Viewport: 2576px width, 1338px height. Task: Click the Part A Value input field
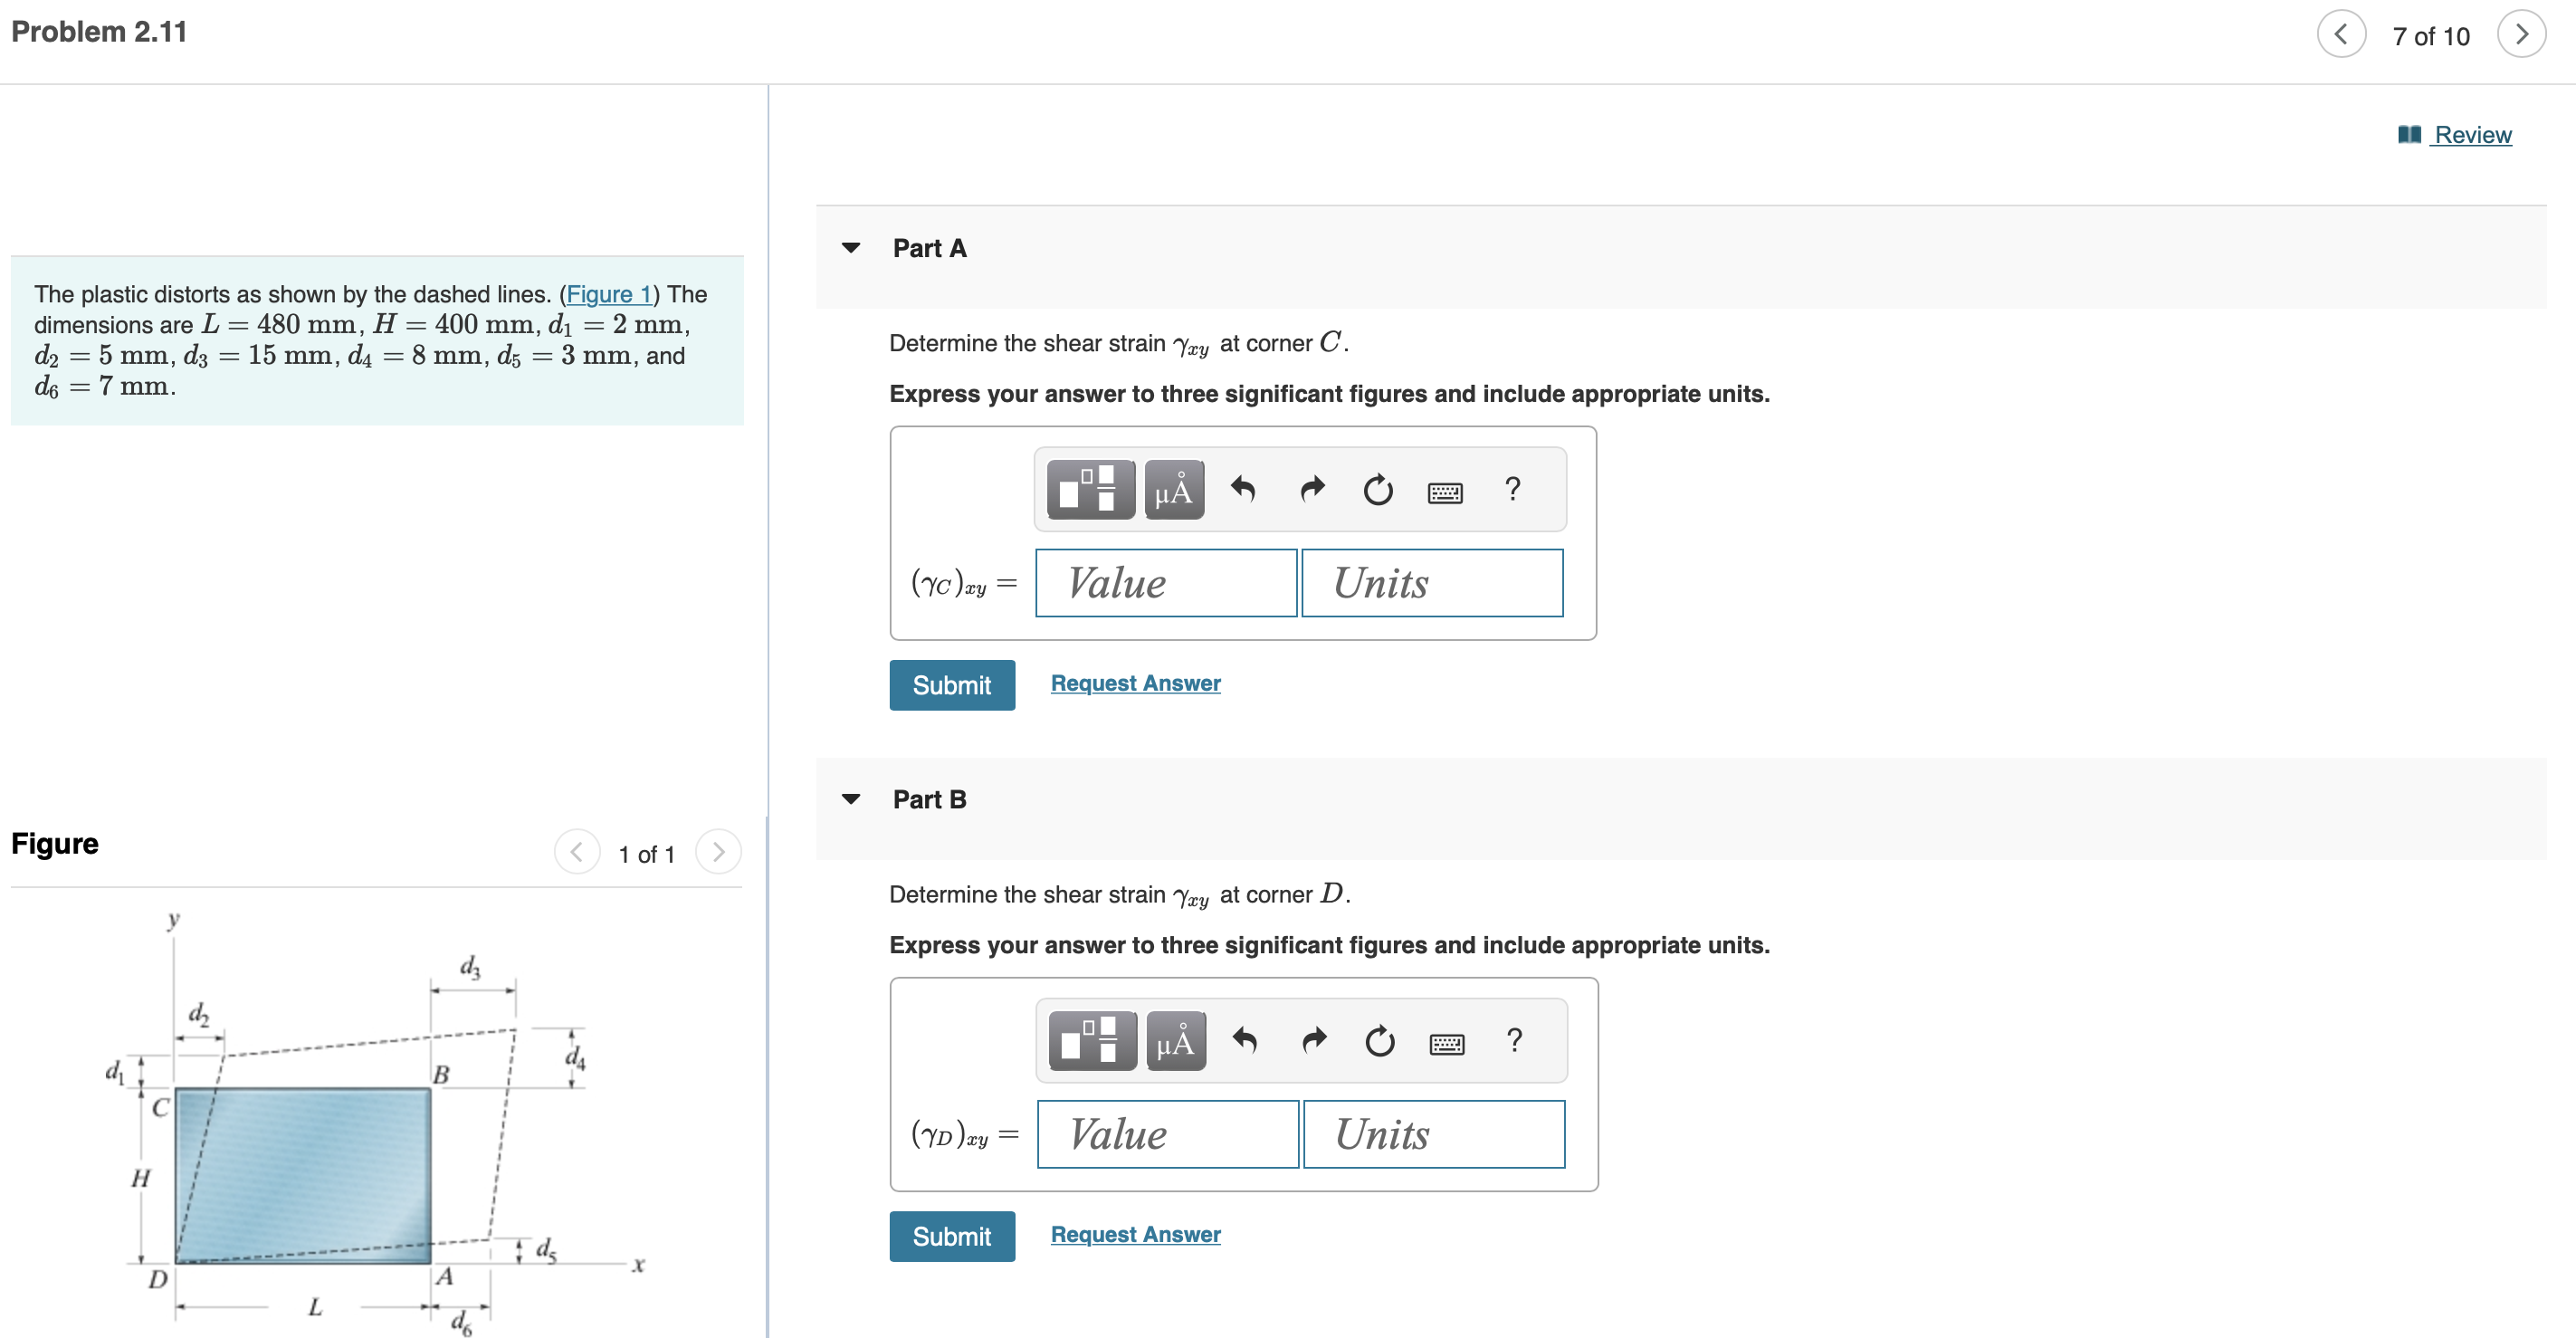(x=1166, y=583)
